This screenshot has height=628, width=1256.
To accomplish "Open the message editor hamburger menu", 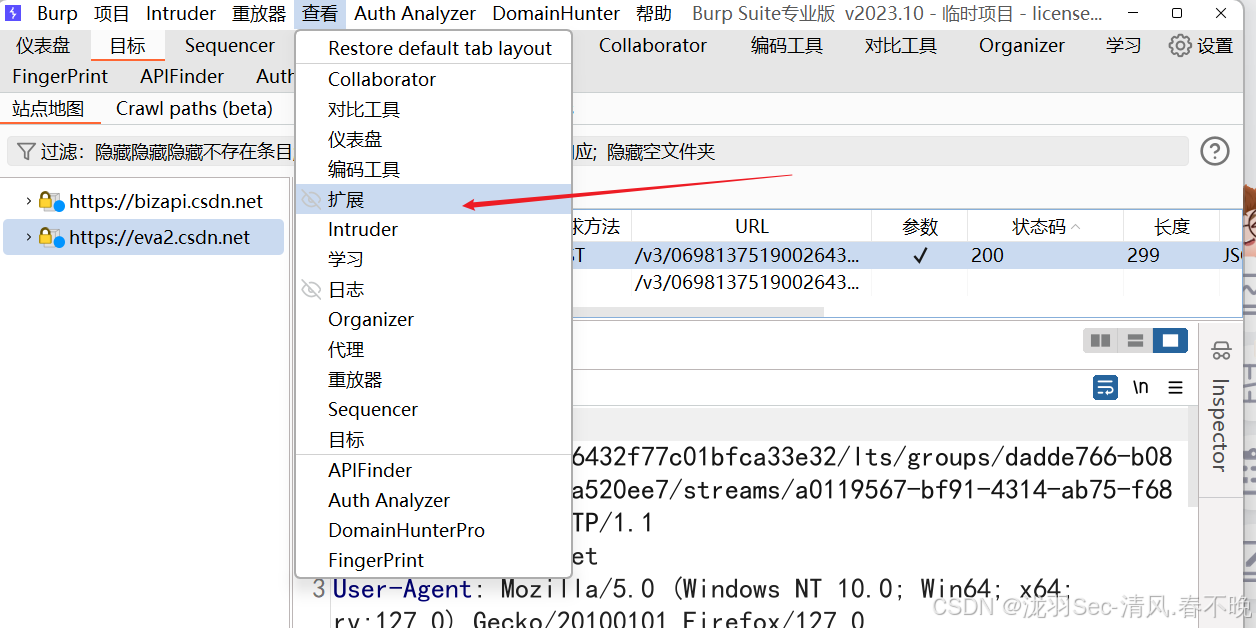I will pos(1176,387).
